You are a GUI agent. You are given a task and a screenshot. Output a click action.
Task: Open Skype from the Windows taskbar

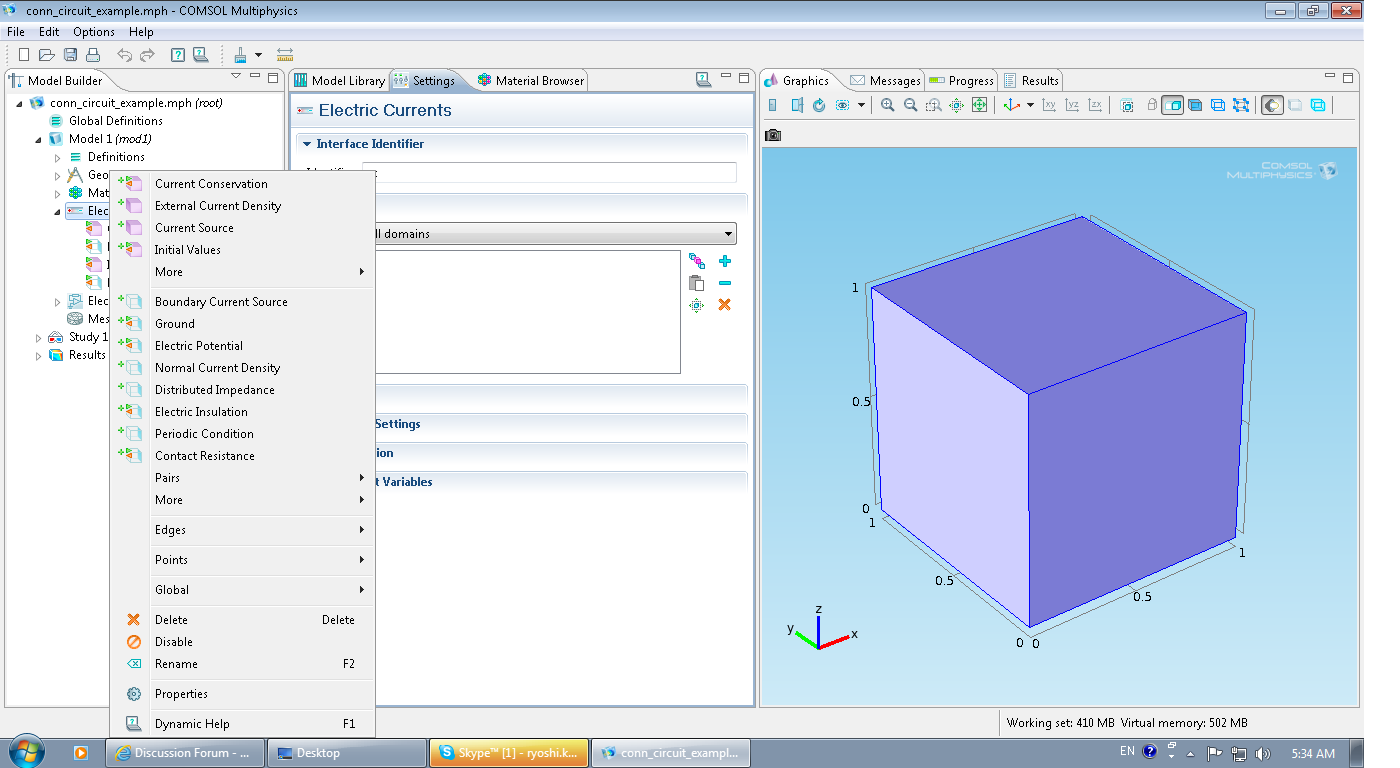pos(508,753)
